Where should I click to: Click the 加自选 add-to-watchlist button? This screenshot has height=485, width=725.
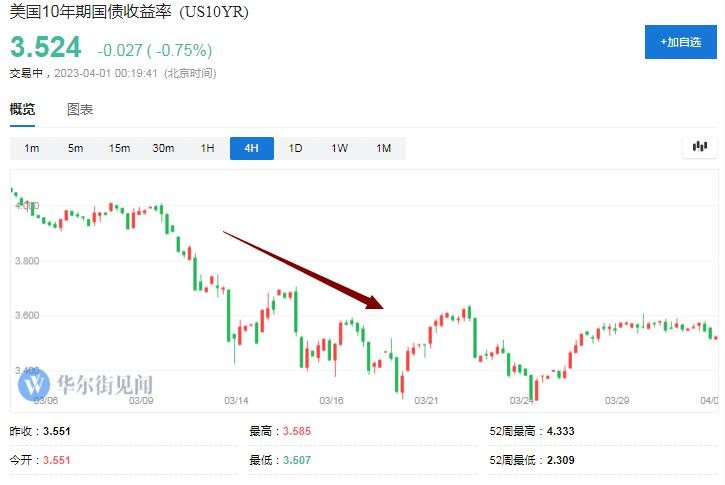(x=680, y=42)
